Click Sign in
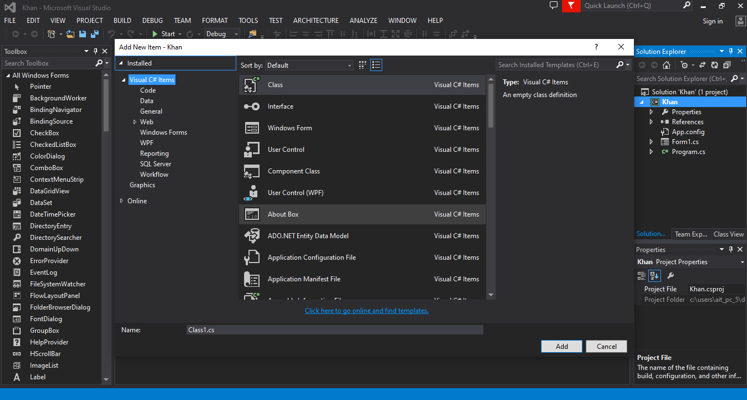Screen dimensions: 747x400 [x=712, y=21]
